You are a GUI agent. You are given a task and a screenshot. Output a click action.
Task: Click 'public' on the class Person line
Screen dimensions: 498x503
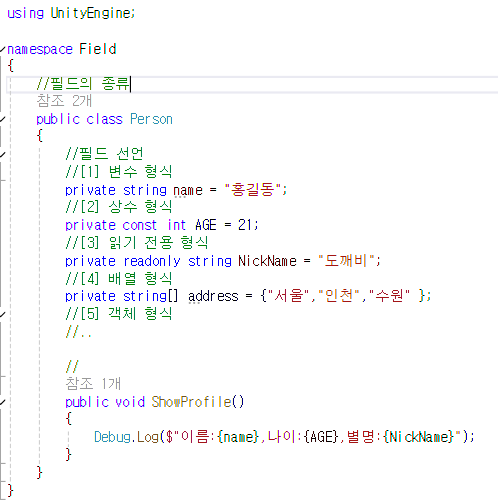(58, 119)
